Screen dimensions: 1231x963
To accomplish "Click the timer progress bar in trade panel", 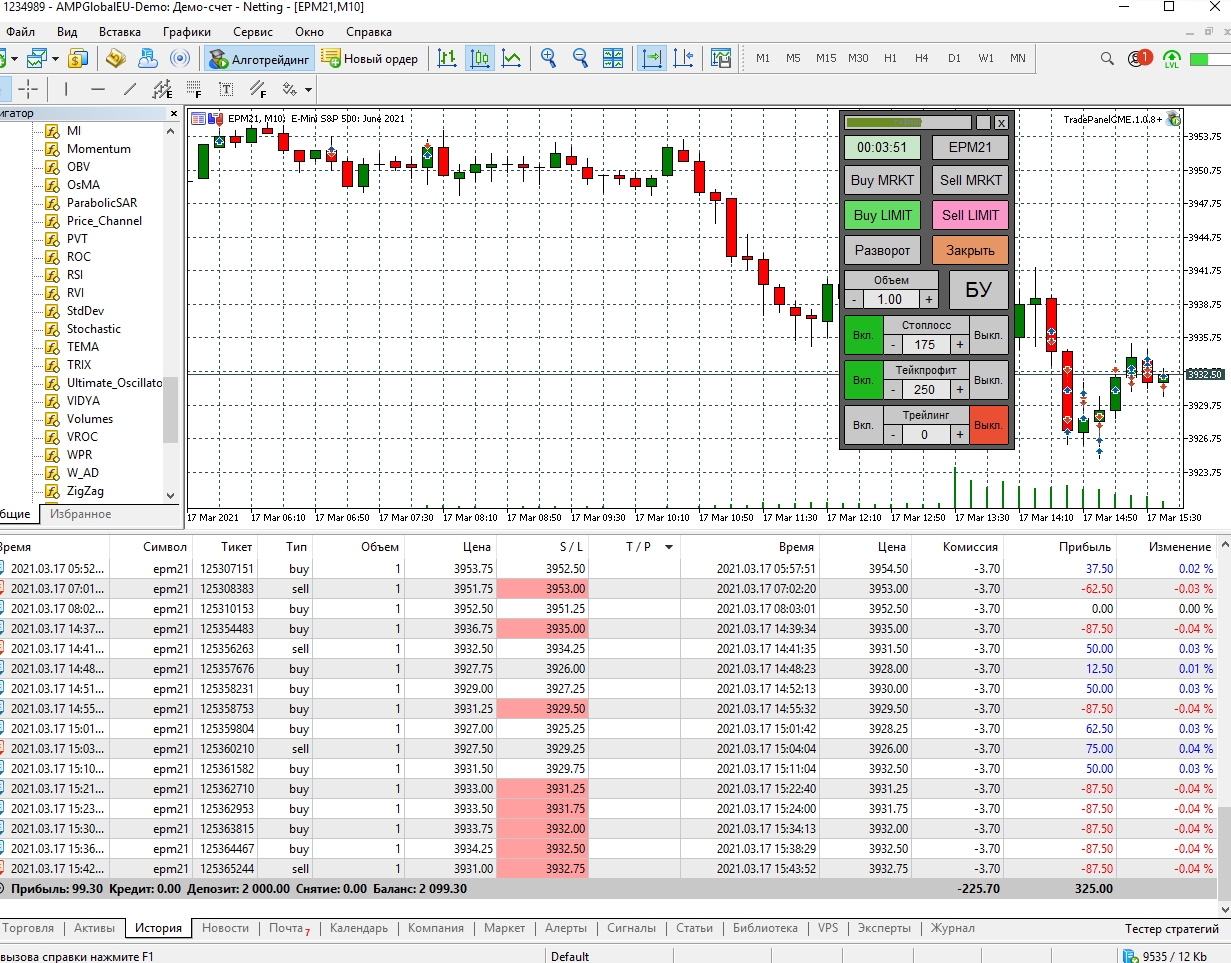I will point(907,123).
